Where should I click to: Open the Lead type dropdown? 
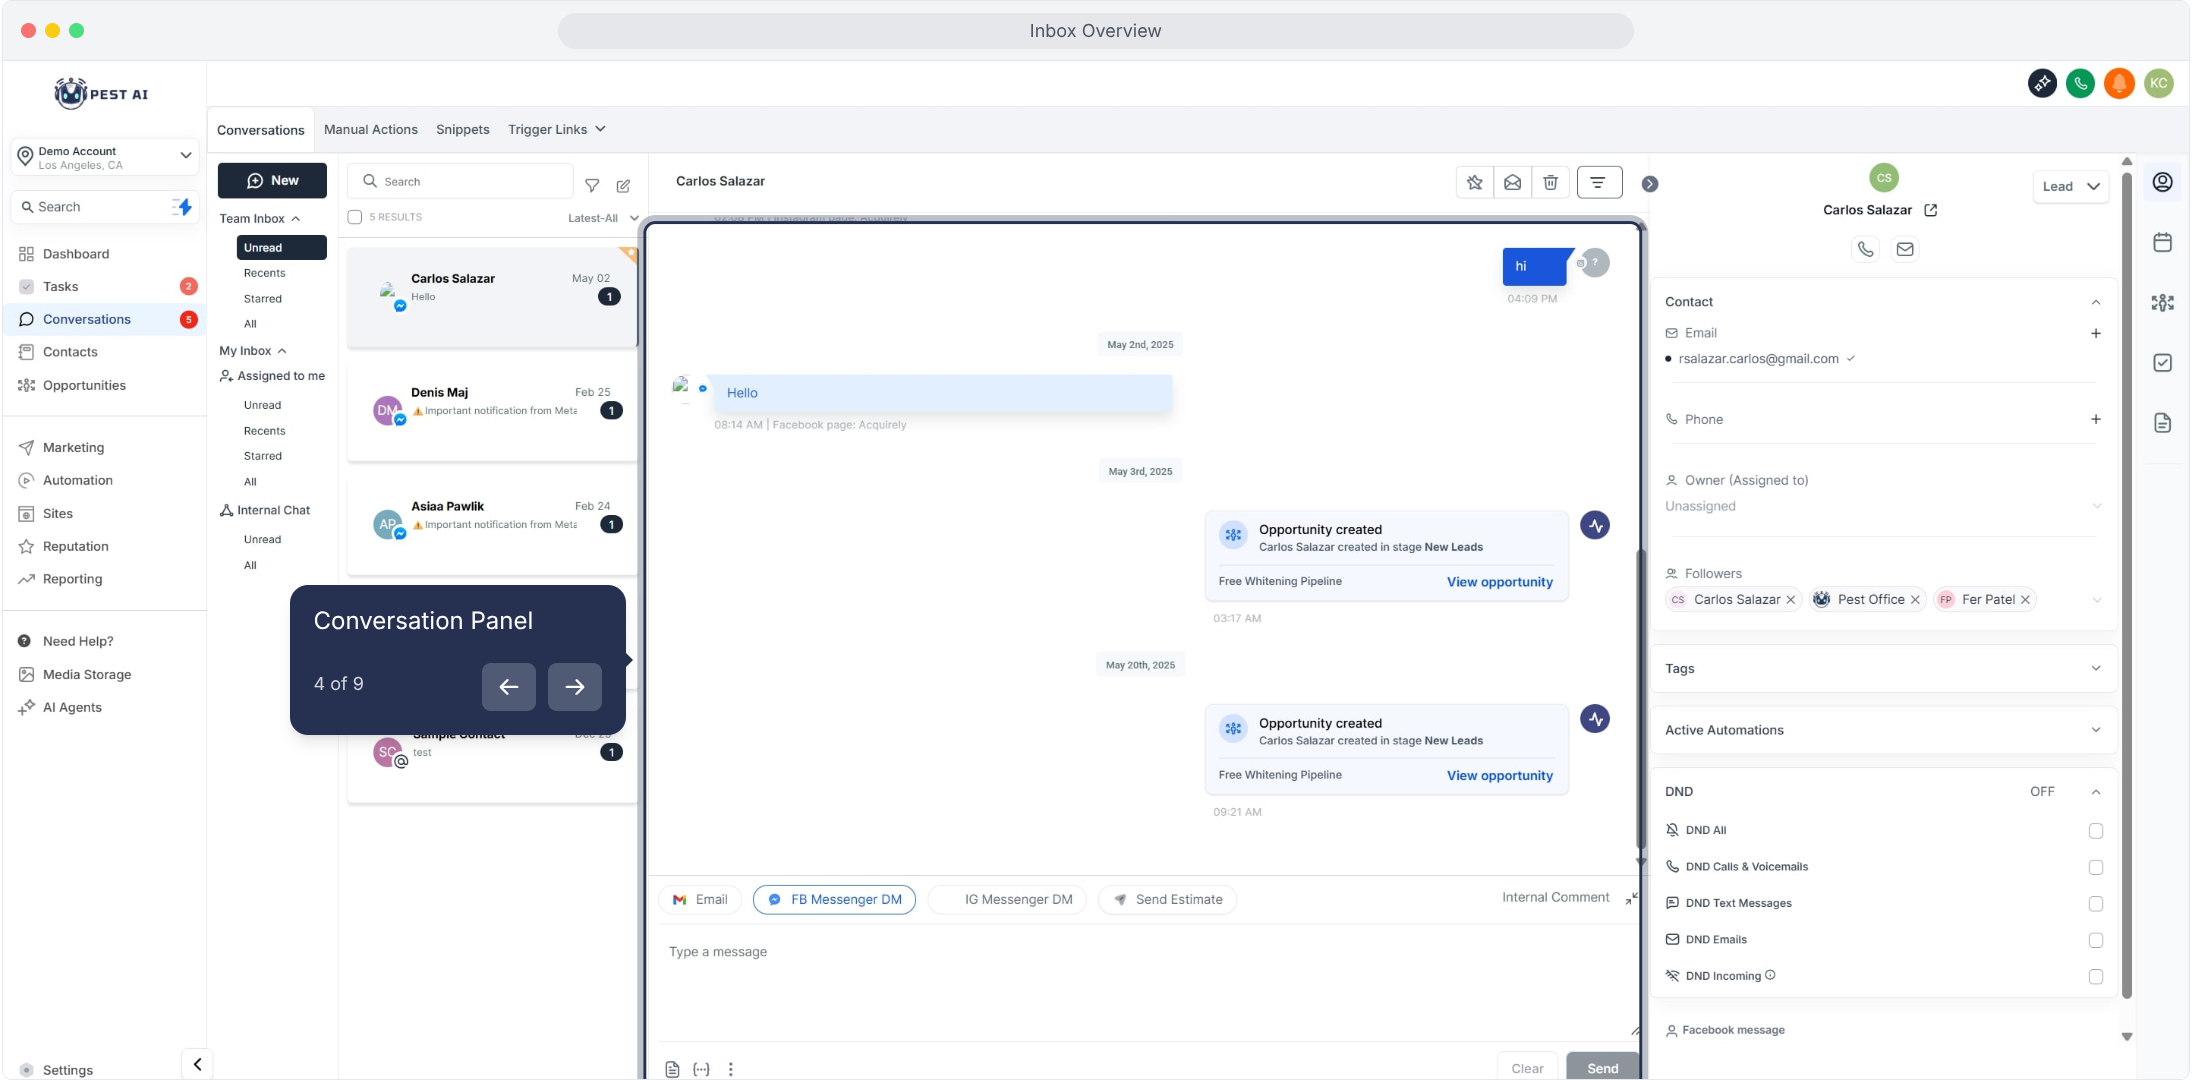click(x=2070, y=186)
